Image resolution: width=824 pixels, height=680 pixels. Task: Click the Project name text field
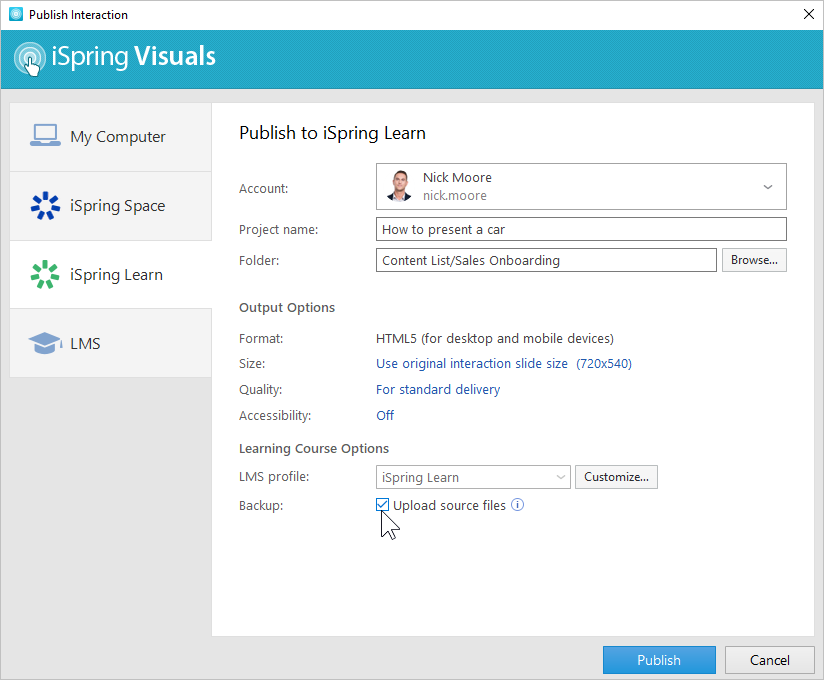(580, 229)
